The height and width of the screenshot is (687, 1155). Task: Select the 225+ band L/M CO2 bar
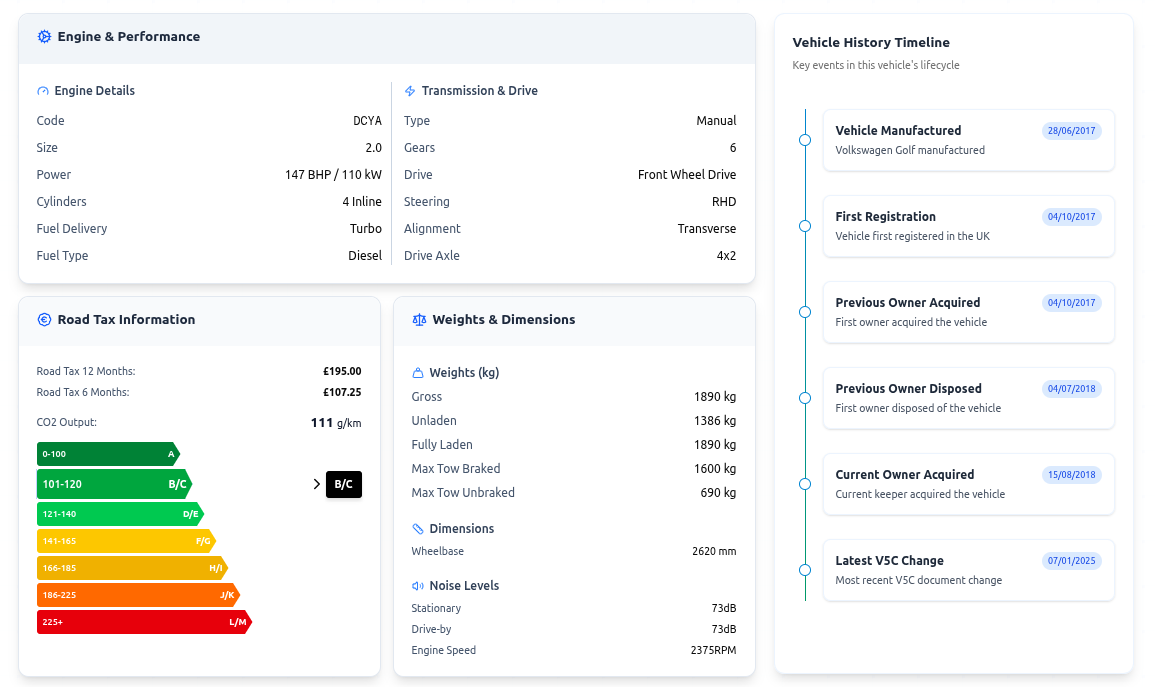click(144, 622)
